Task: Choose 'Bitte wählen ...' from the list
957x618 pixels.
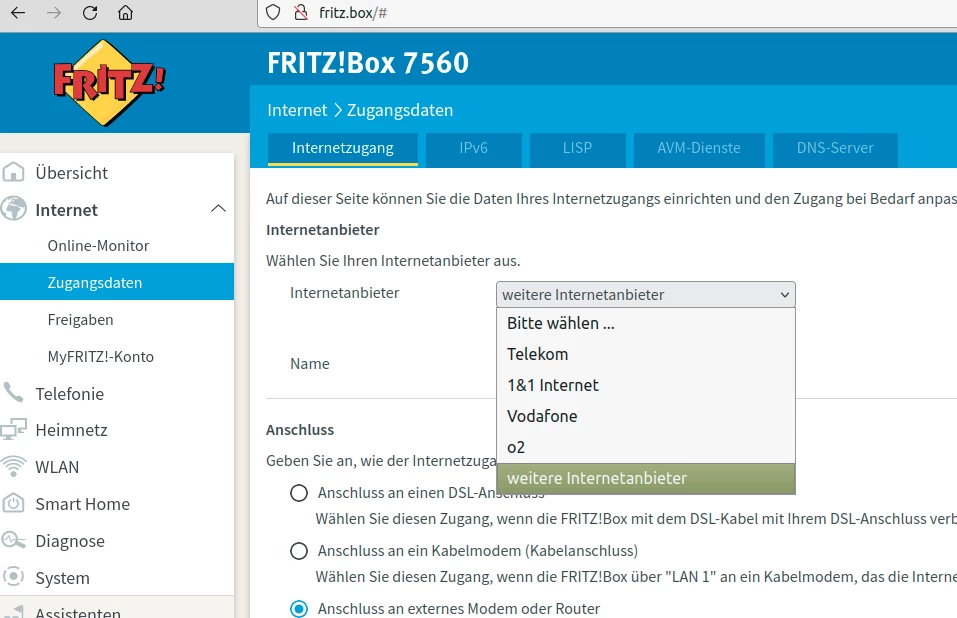Action: tap(646, 323)
